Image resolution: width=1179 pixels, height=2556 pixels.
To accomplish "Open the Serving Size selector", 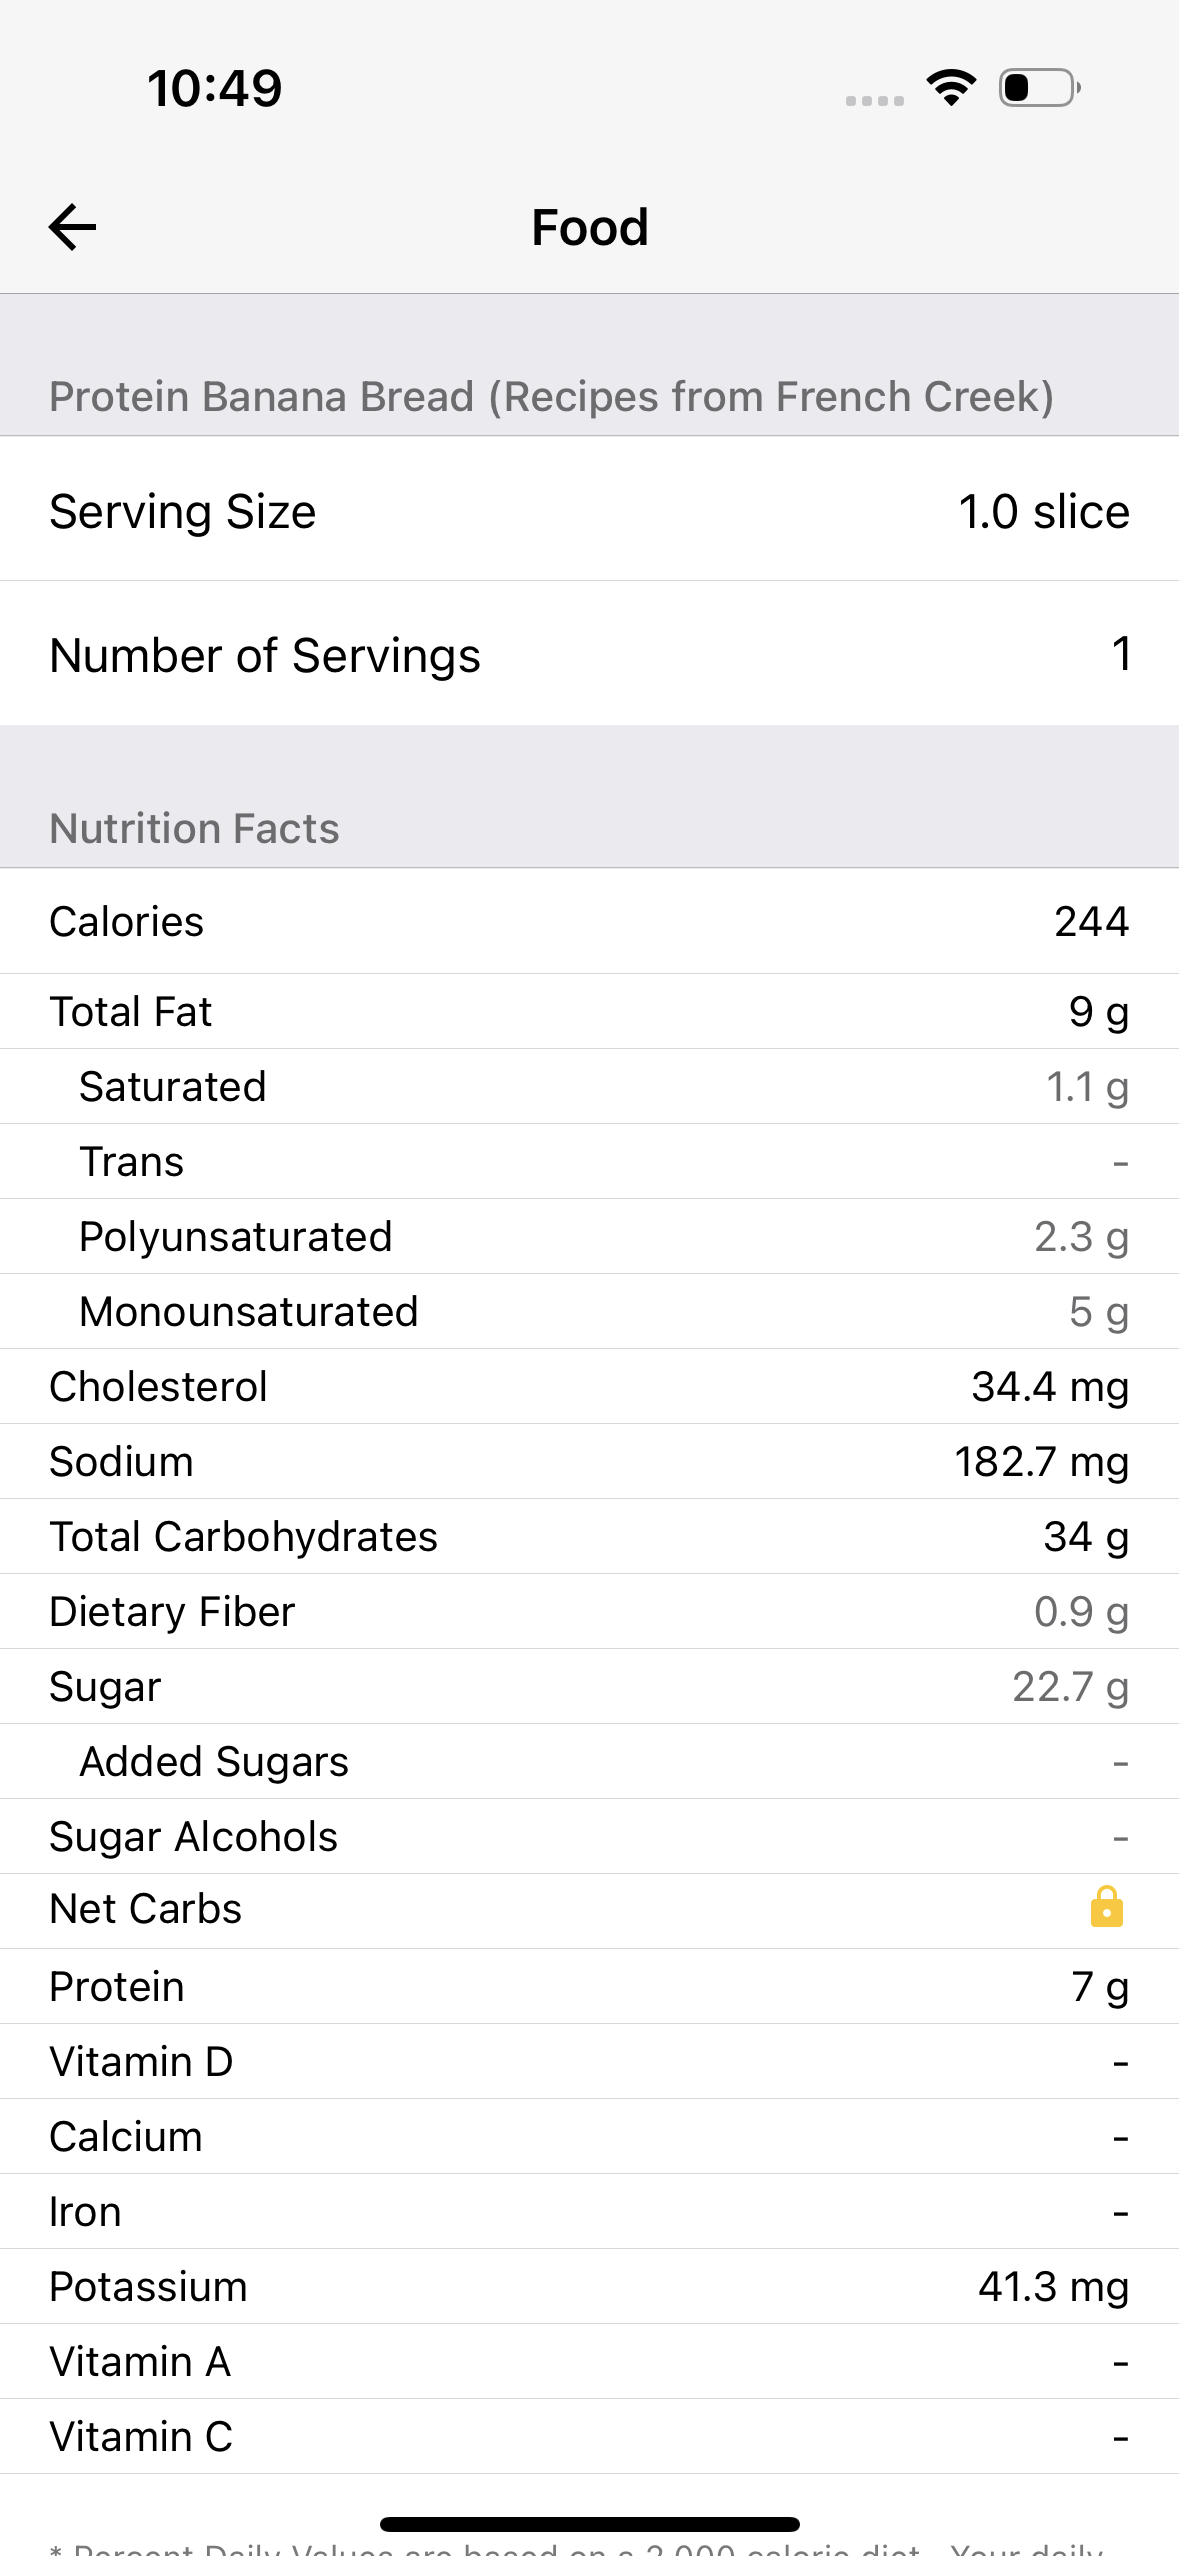I will click(589, 511).
